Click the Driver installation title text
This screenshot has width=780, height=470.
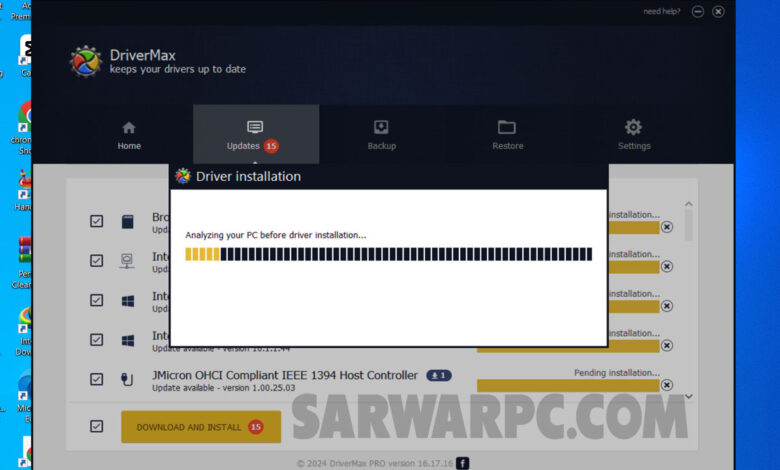pyautogui.click(x=248, y=177)
